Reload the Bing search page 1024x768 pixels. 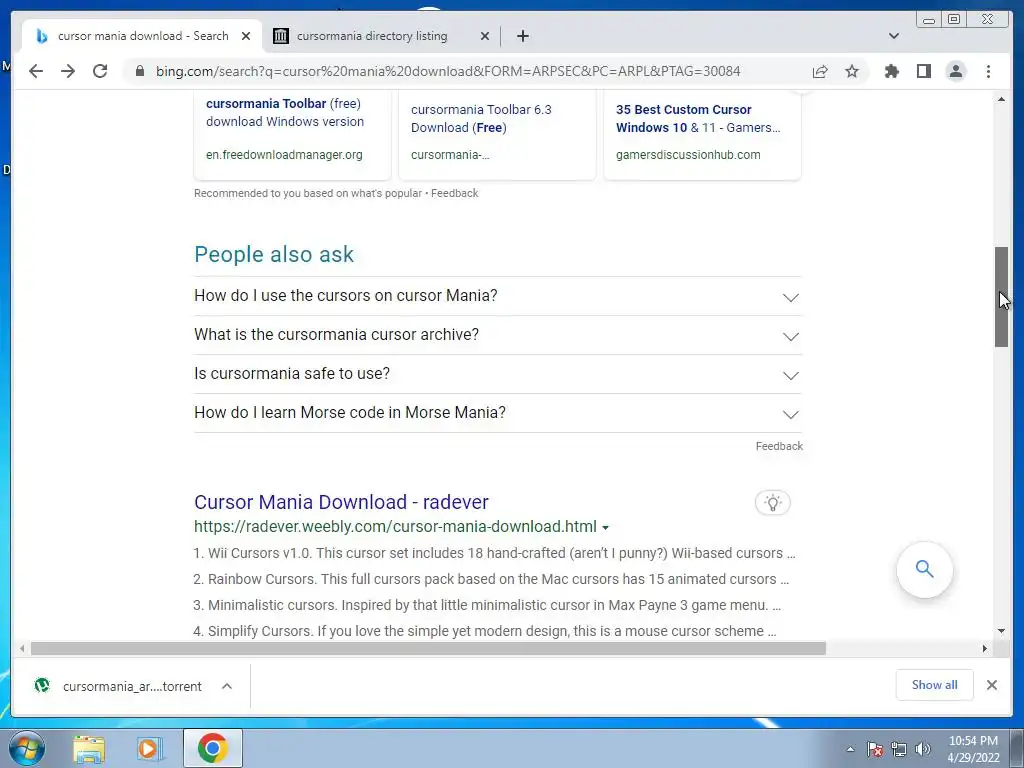click(100, 71)
